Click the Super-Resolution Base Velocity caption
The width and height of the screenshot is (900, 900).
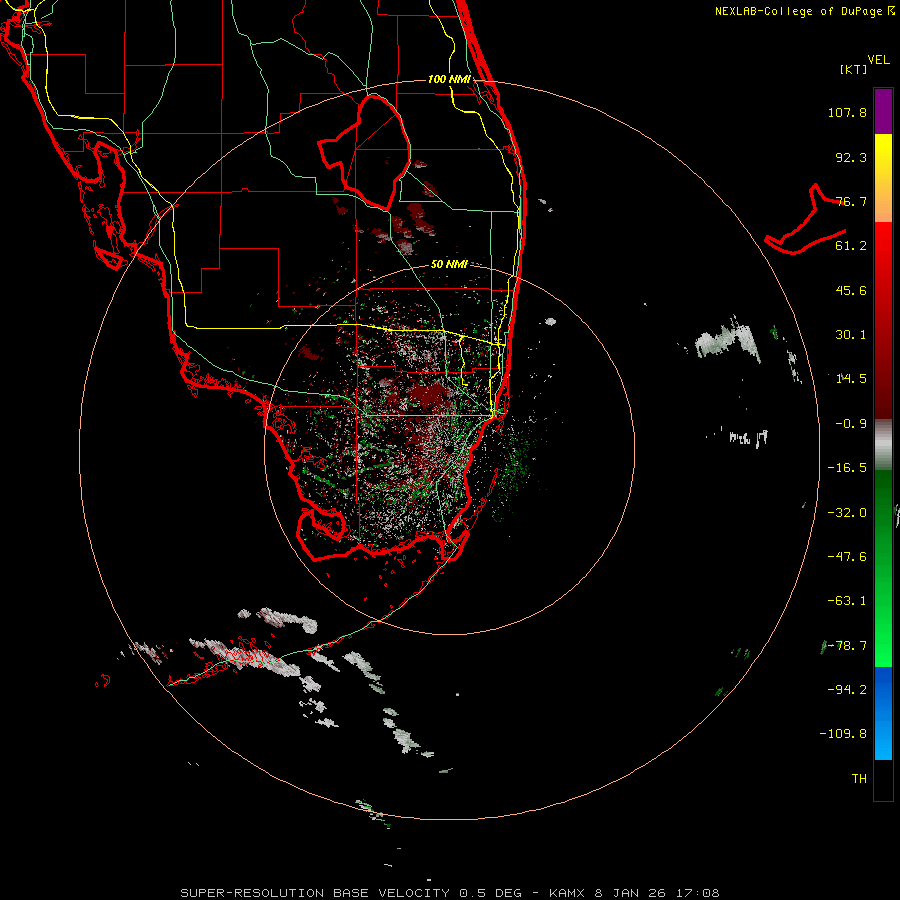pos(449,893)
